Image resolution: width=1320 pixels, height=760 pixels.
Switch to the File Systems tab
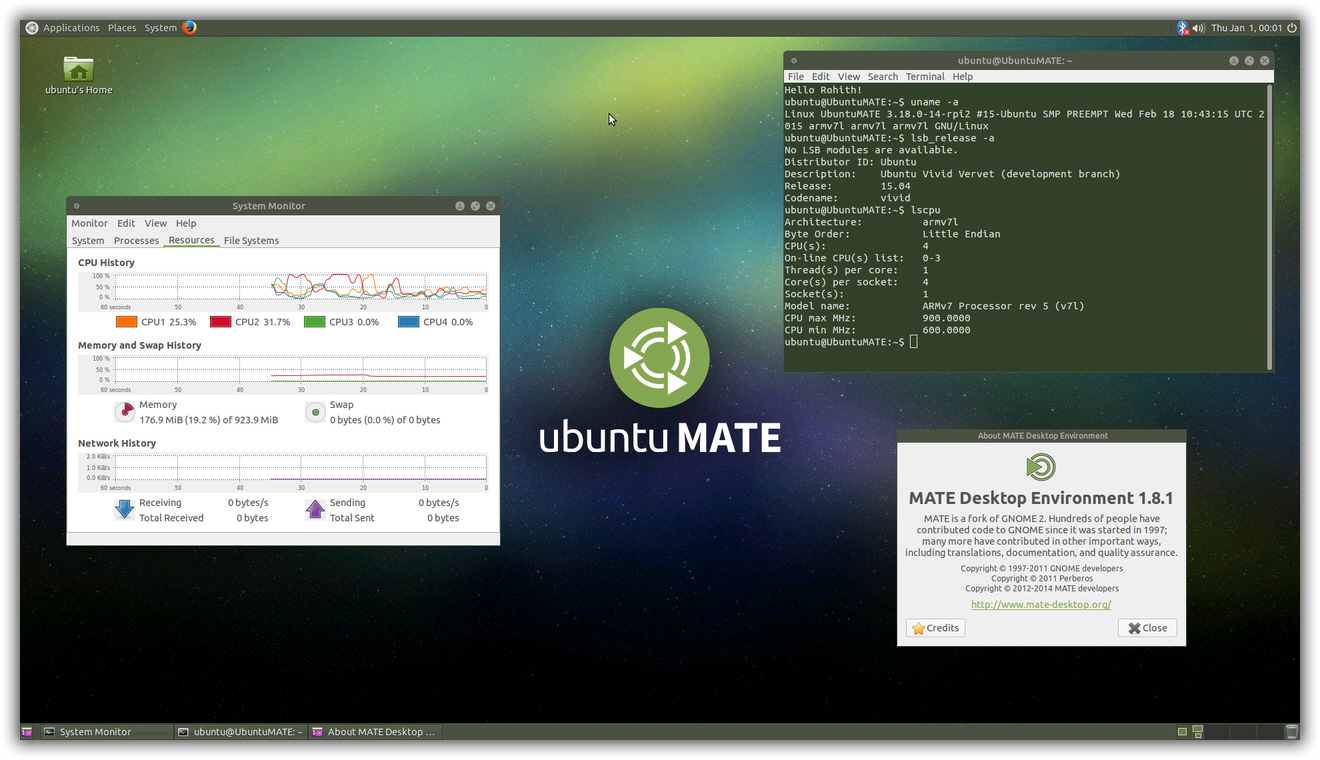(251, 240)
